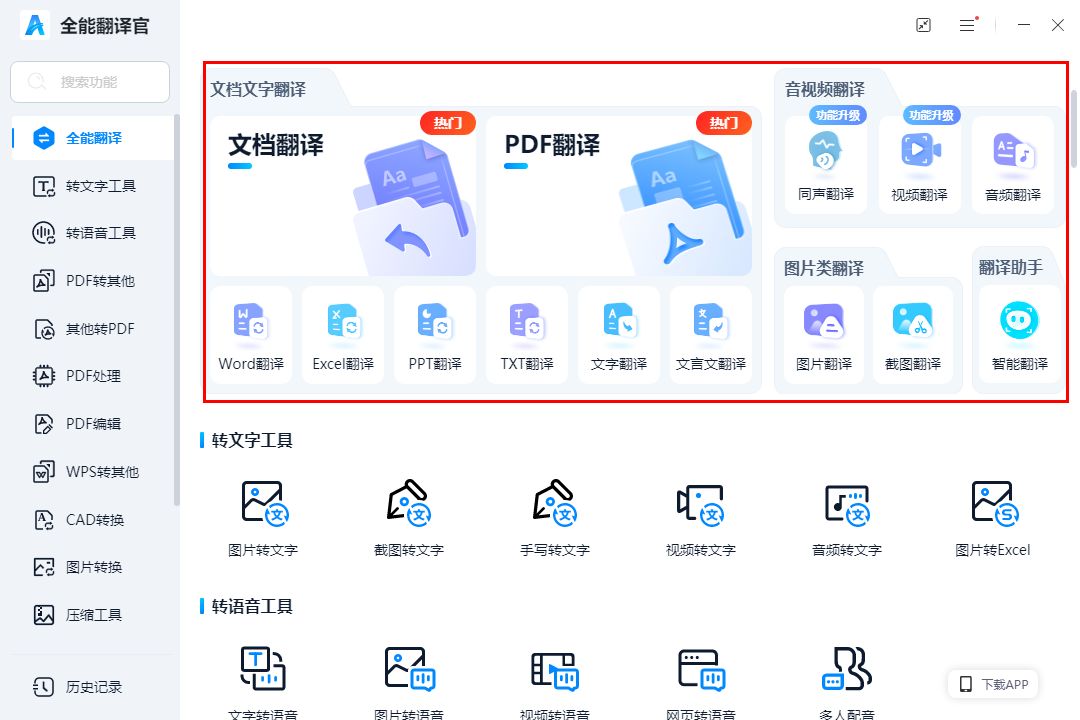Screen dimensions: 1080x720
Task: Select the PPT翻译 tool
Action: coord(435,335)
